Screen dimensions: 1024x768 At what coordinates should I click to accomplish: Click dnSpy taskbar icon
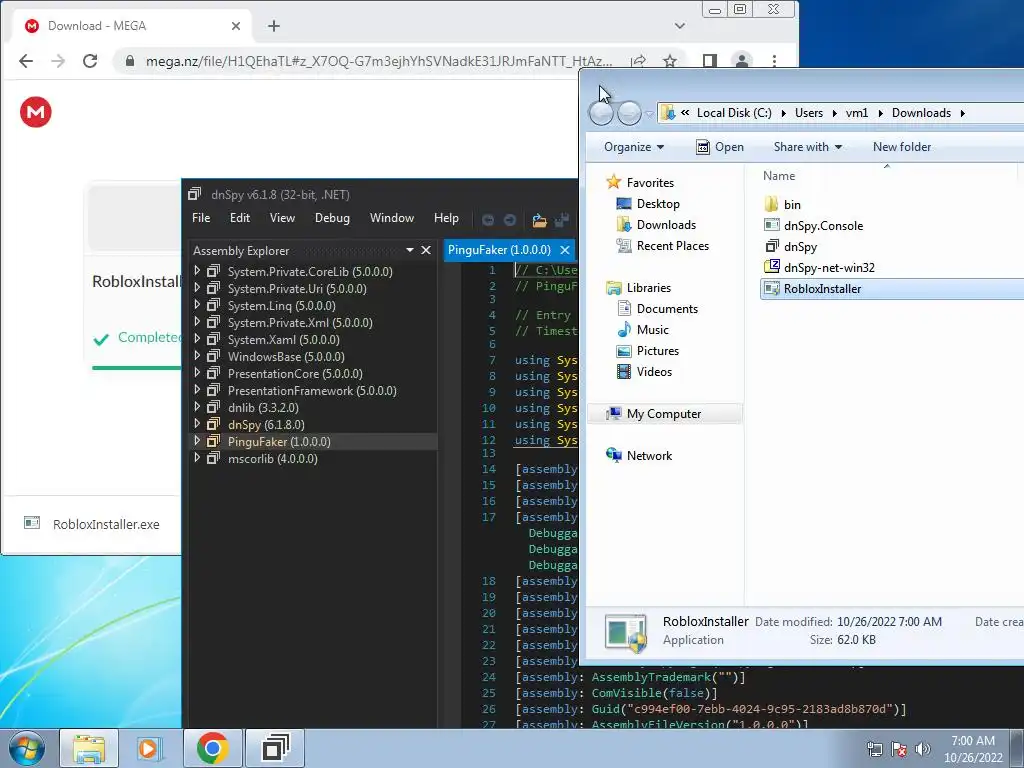(x=276, y=748)
